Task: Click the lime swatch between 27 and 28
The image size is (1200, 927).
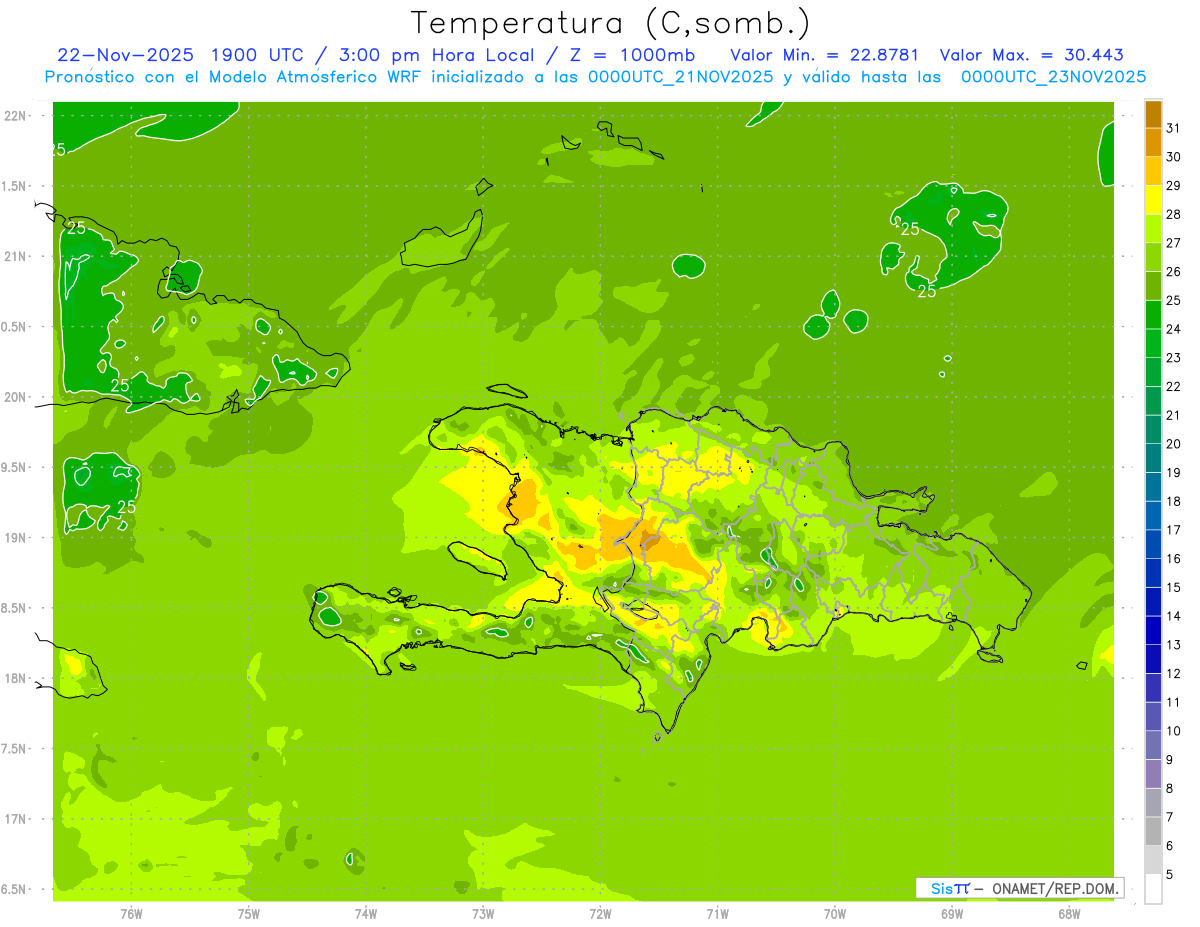Action: (x=1153, y=229)
